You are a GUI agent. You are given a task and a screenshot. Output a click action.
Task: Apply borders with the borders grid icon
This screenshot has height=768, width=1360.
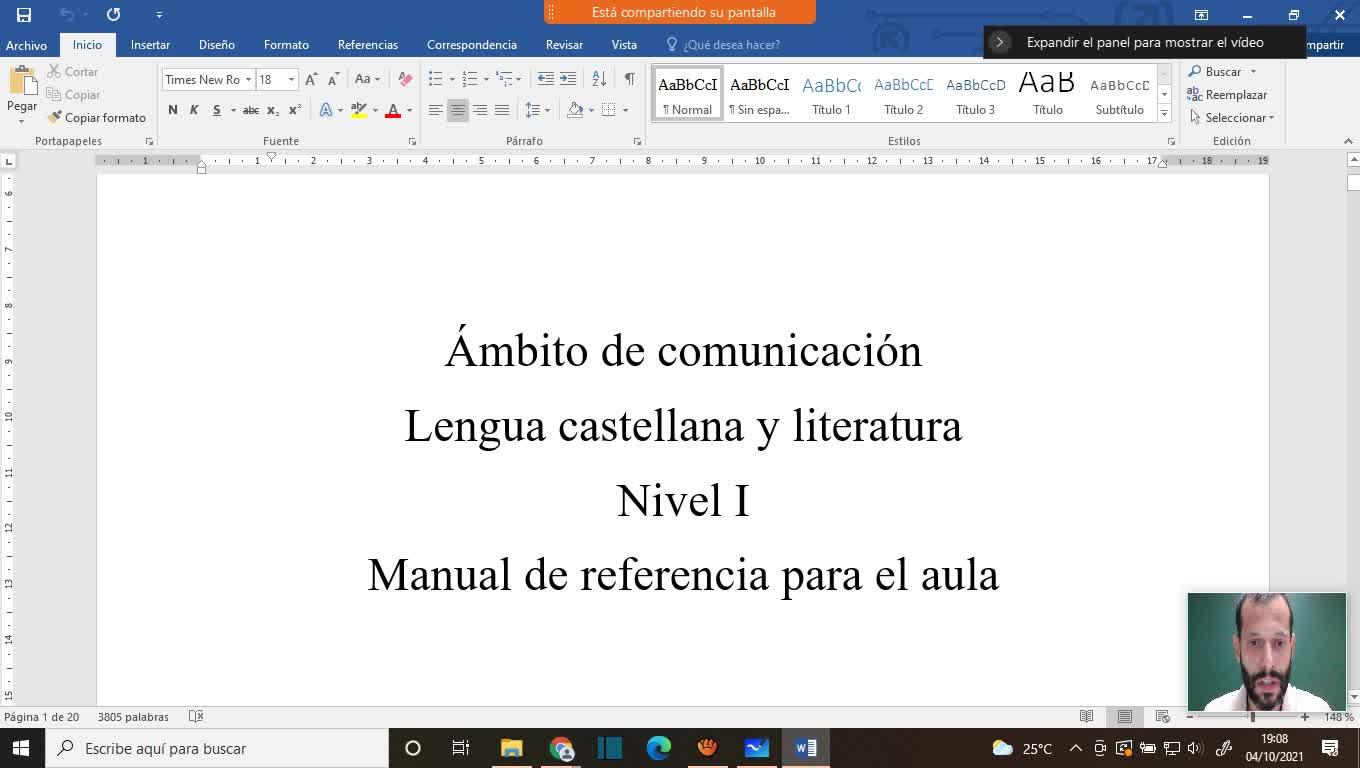point(608,110)
